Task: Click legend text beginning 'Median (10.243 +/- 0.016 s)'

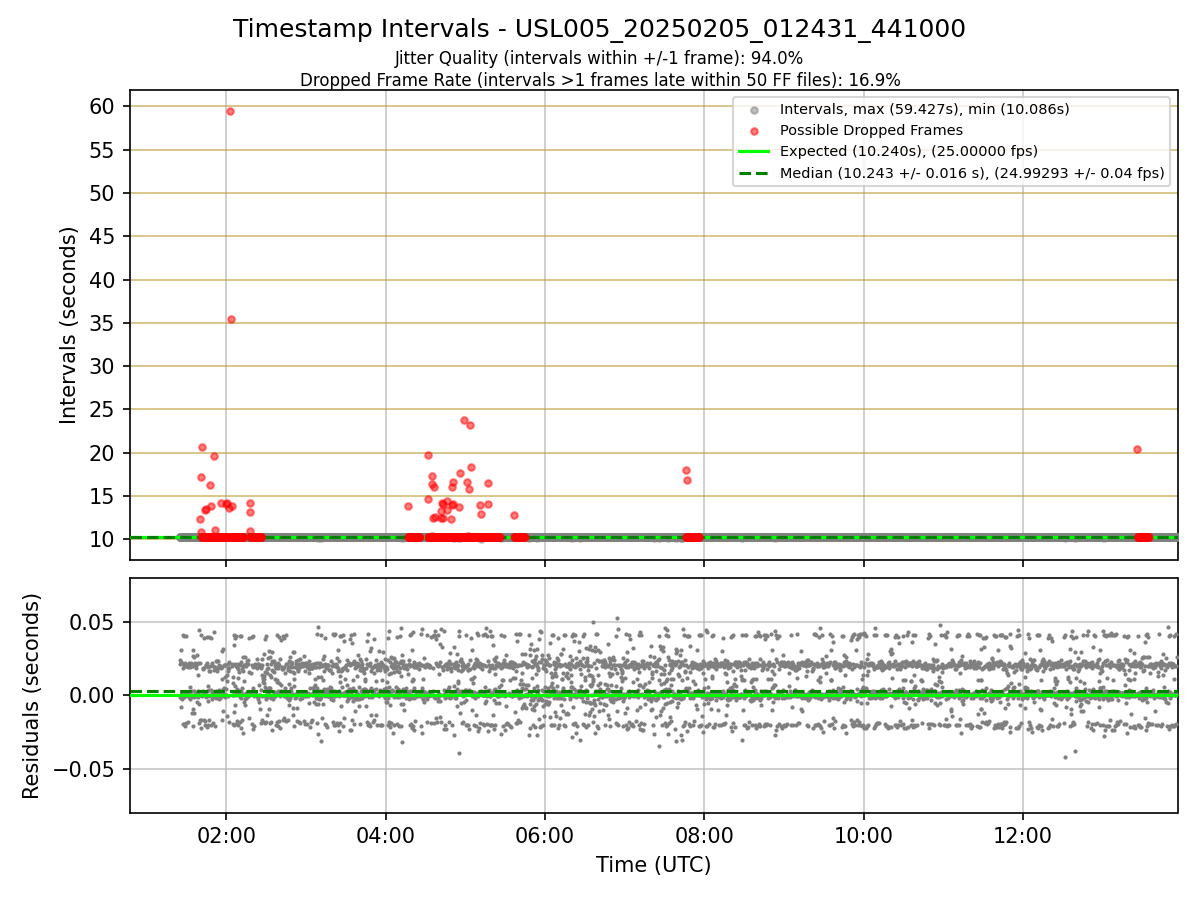Action: (x=972, y=173)
